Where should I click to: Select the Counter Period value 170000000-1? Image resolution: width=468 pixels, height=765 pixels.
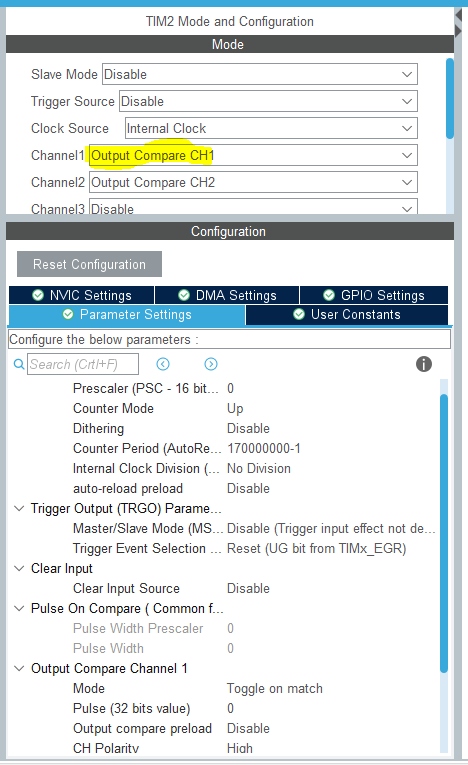(264, 448)
